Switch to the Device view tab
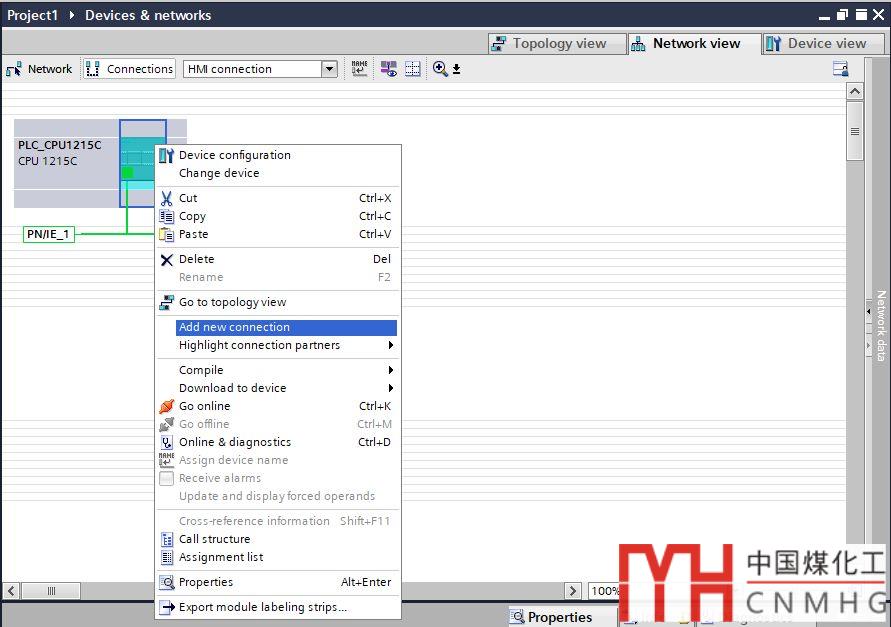This screenshot has width=891, height=627. (x=816, y=44)
